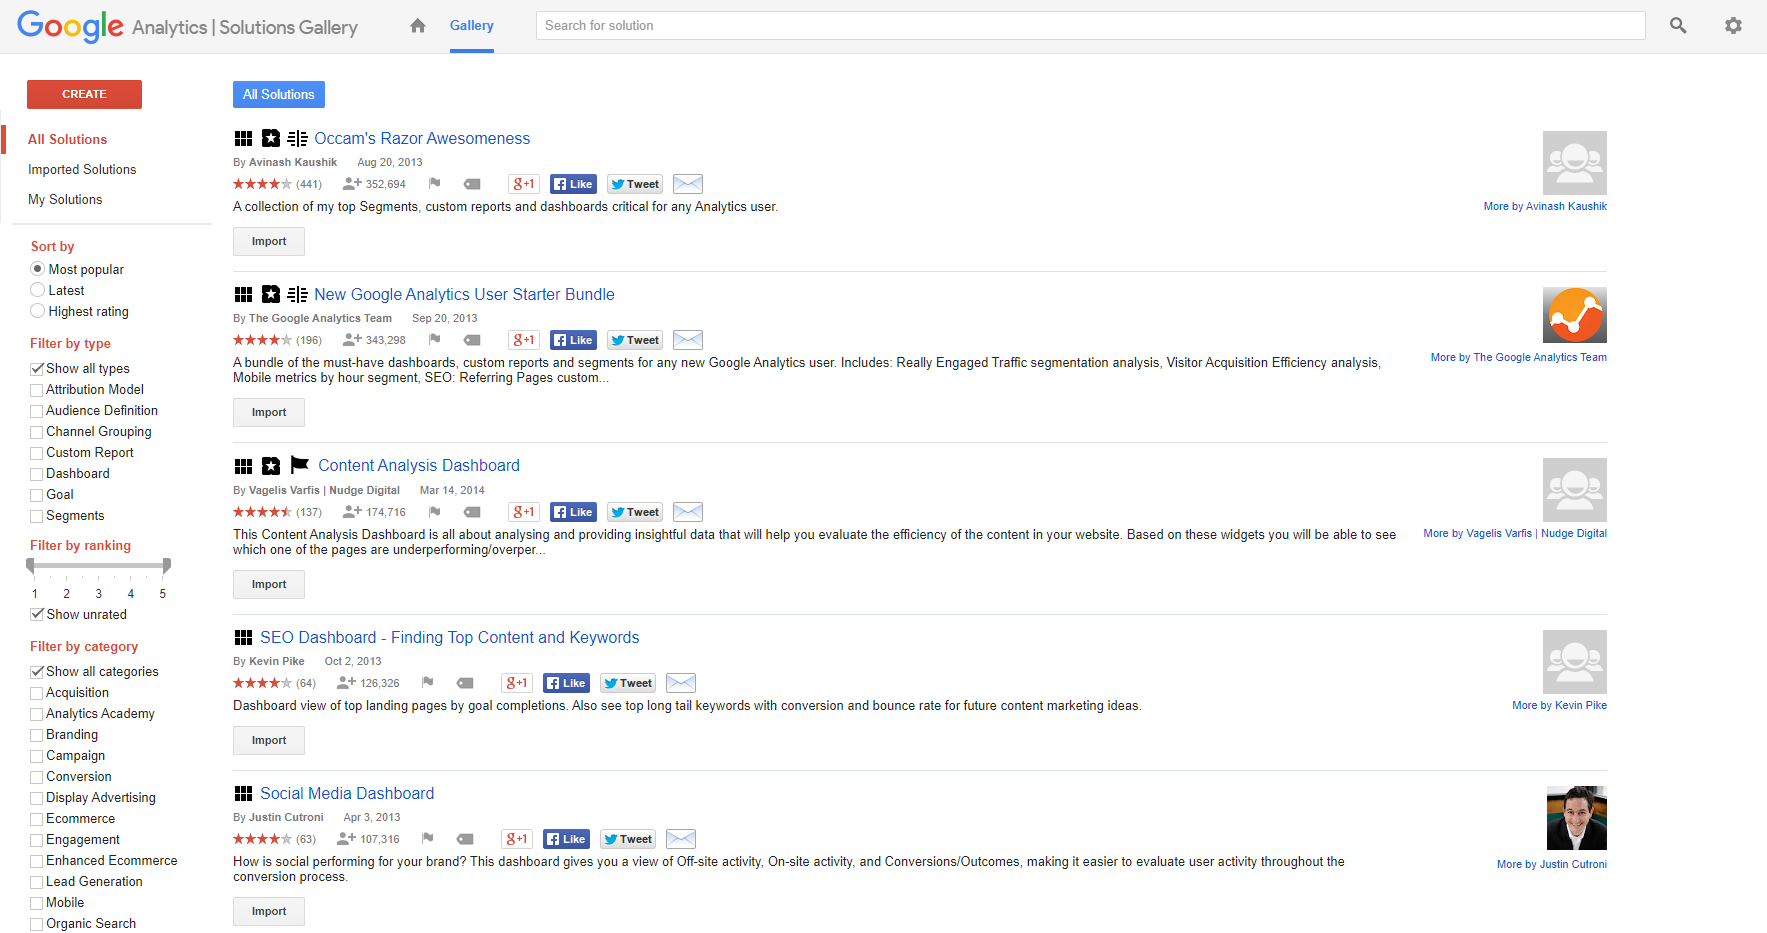The height and width of the screenshot is (933, 1767).
Task: Click the red CREATE button
Action: 84,94
